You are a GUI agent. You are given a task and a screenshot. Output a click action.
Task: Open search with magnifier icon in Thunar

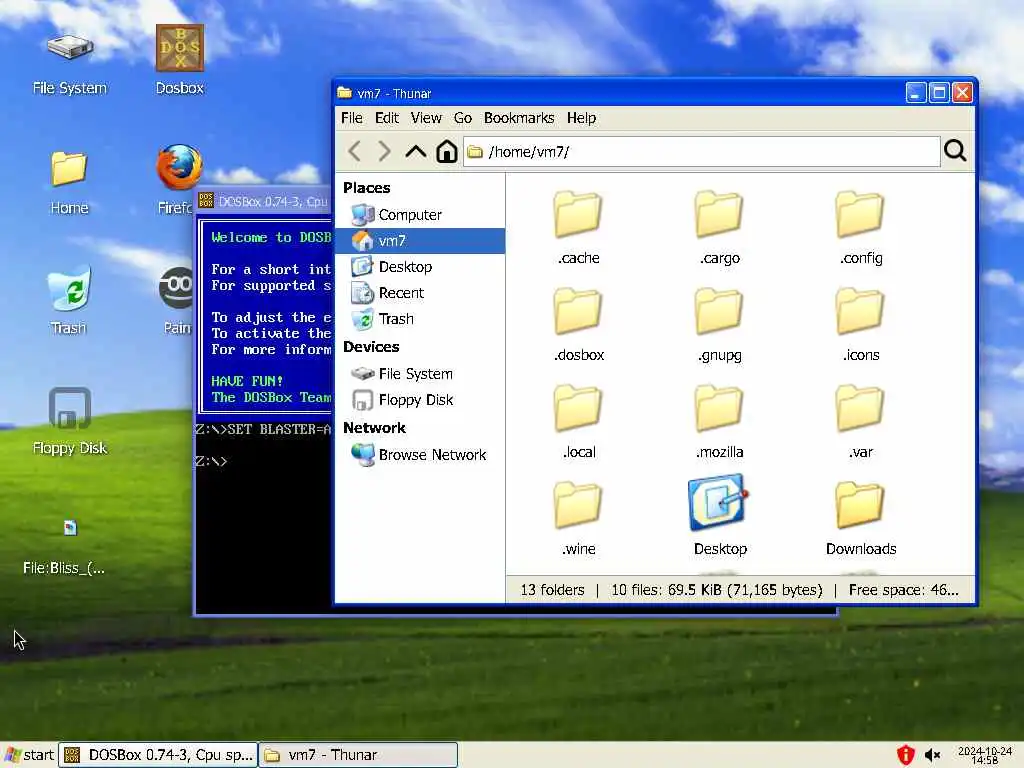pos(955,151)
